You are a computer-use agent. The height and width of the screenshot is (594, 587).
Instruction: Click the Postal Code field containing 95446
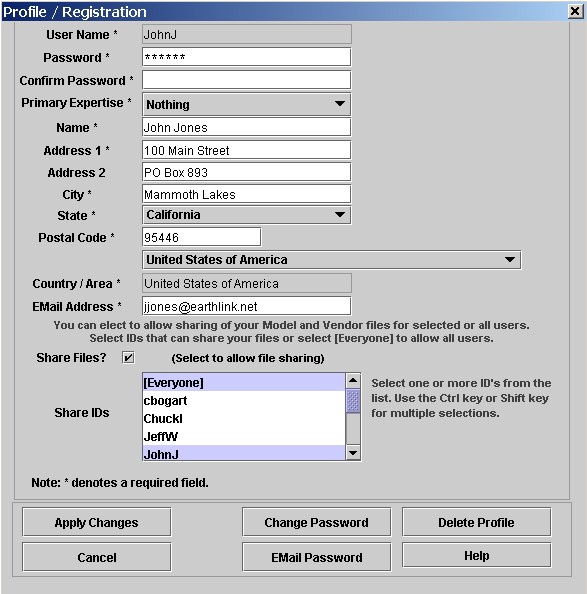(202, 237)
